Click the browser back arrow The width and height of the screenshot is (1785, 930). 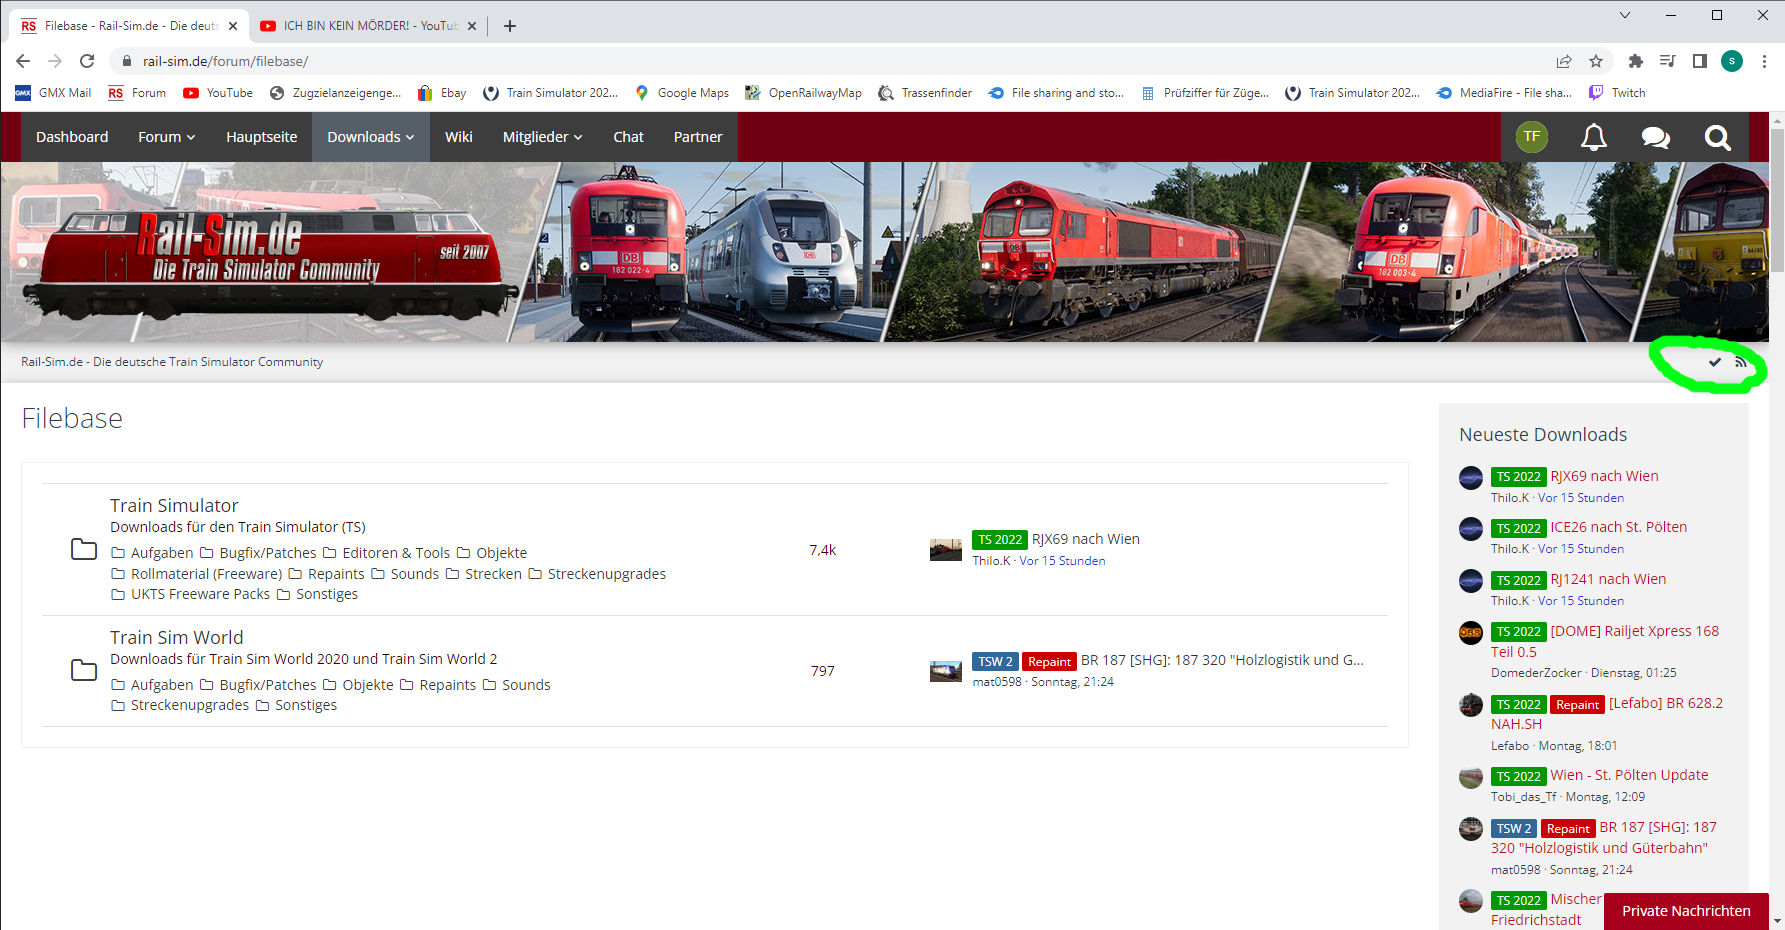pyautogui.click(x=23, y=61)
